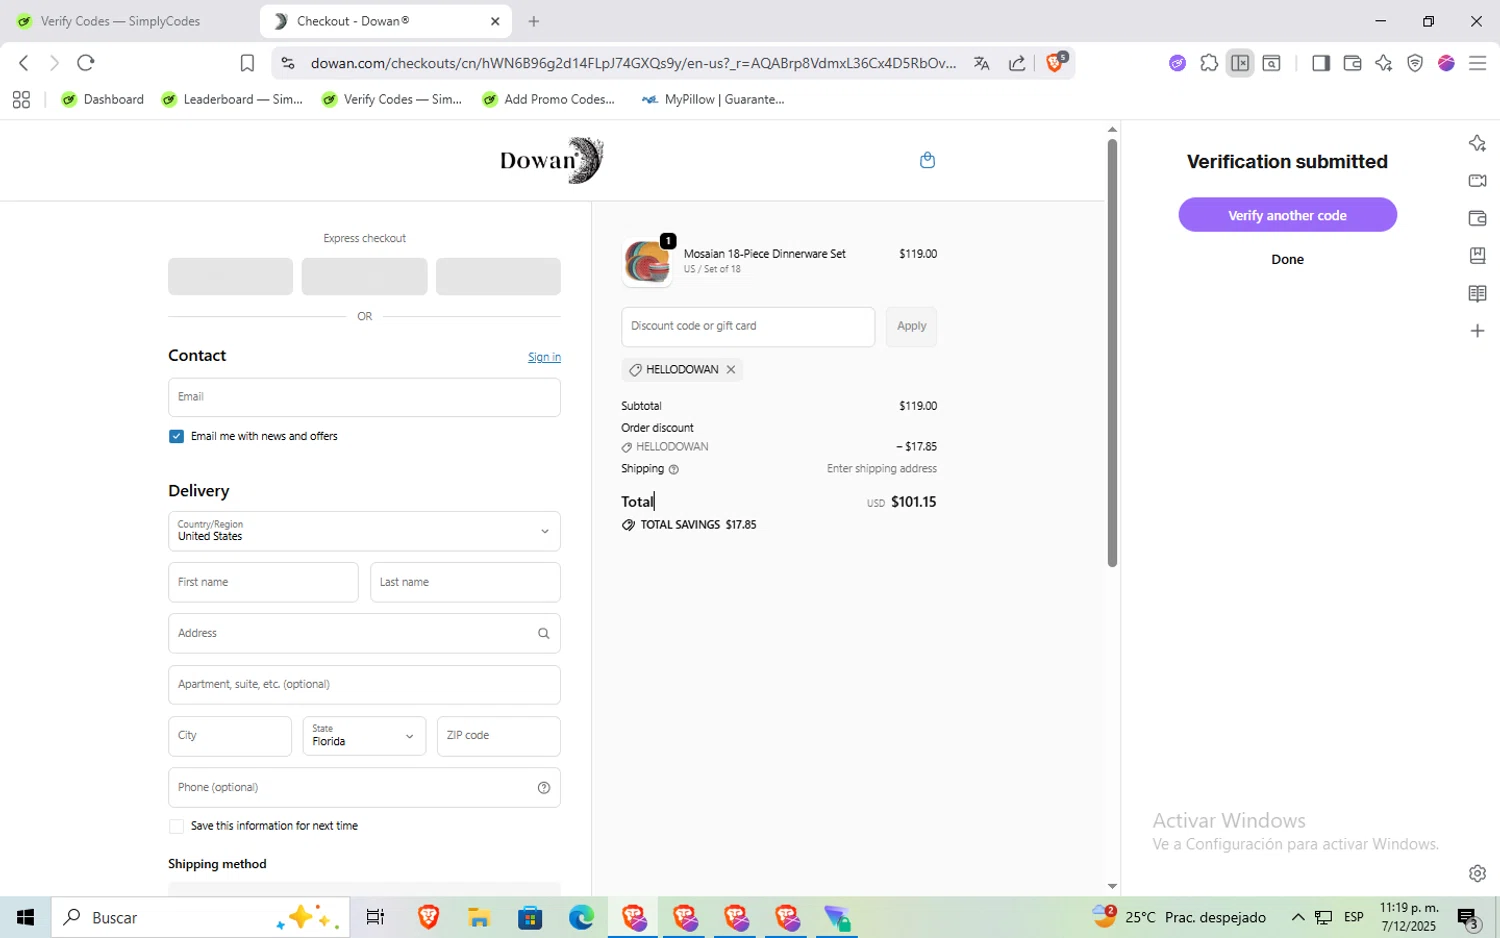
Task: Open the Add Promo Codes bookmark
Action: coord(549,100)
